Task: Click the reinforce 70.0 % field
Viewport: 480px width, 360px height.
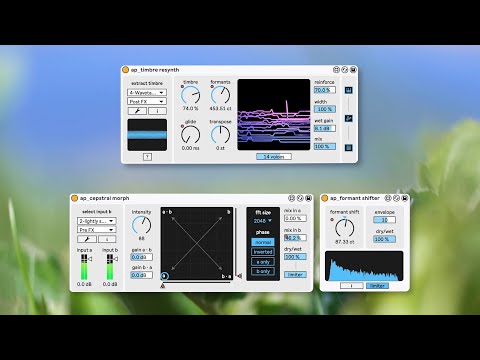Action: pos(325,90)
